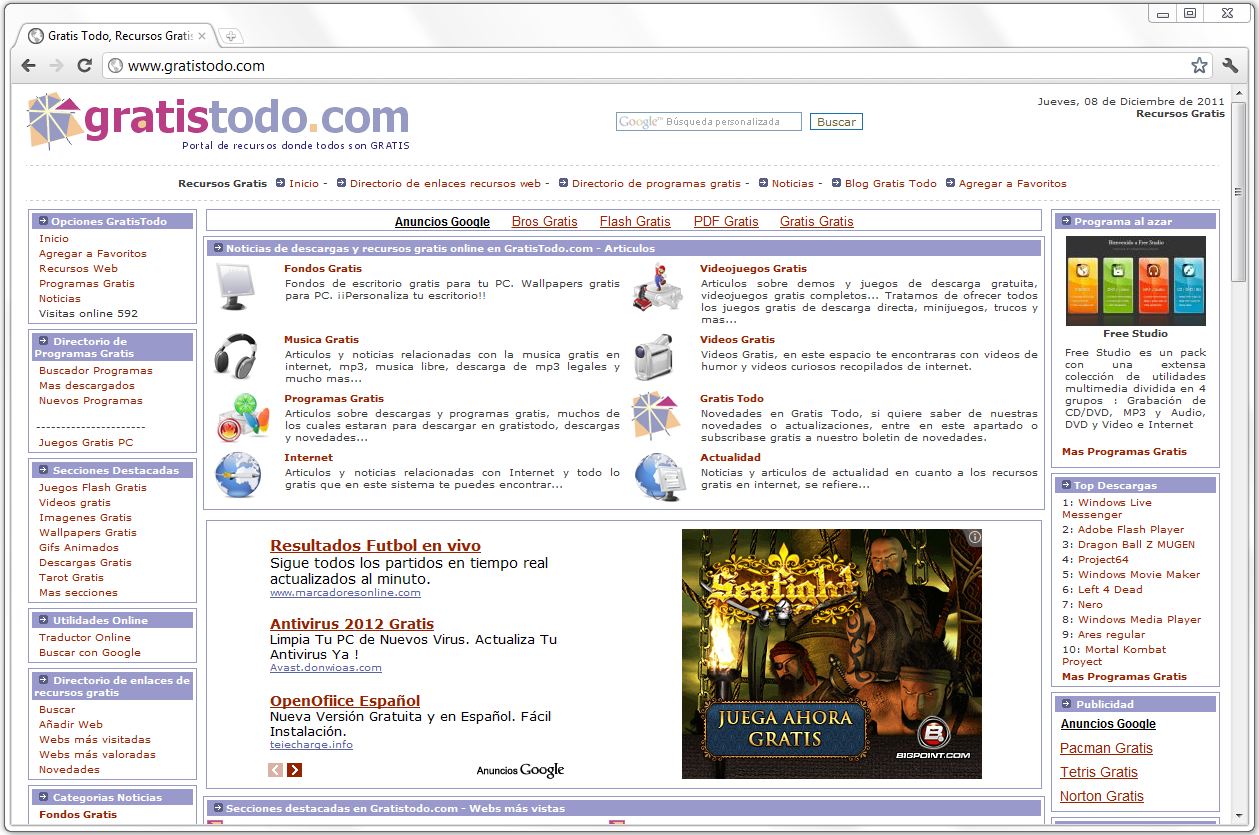This screenshot has width=1259, height=835.
Task: Open Mas descargados in sidebar
Action: coord(87,386)
